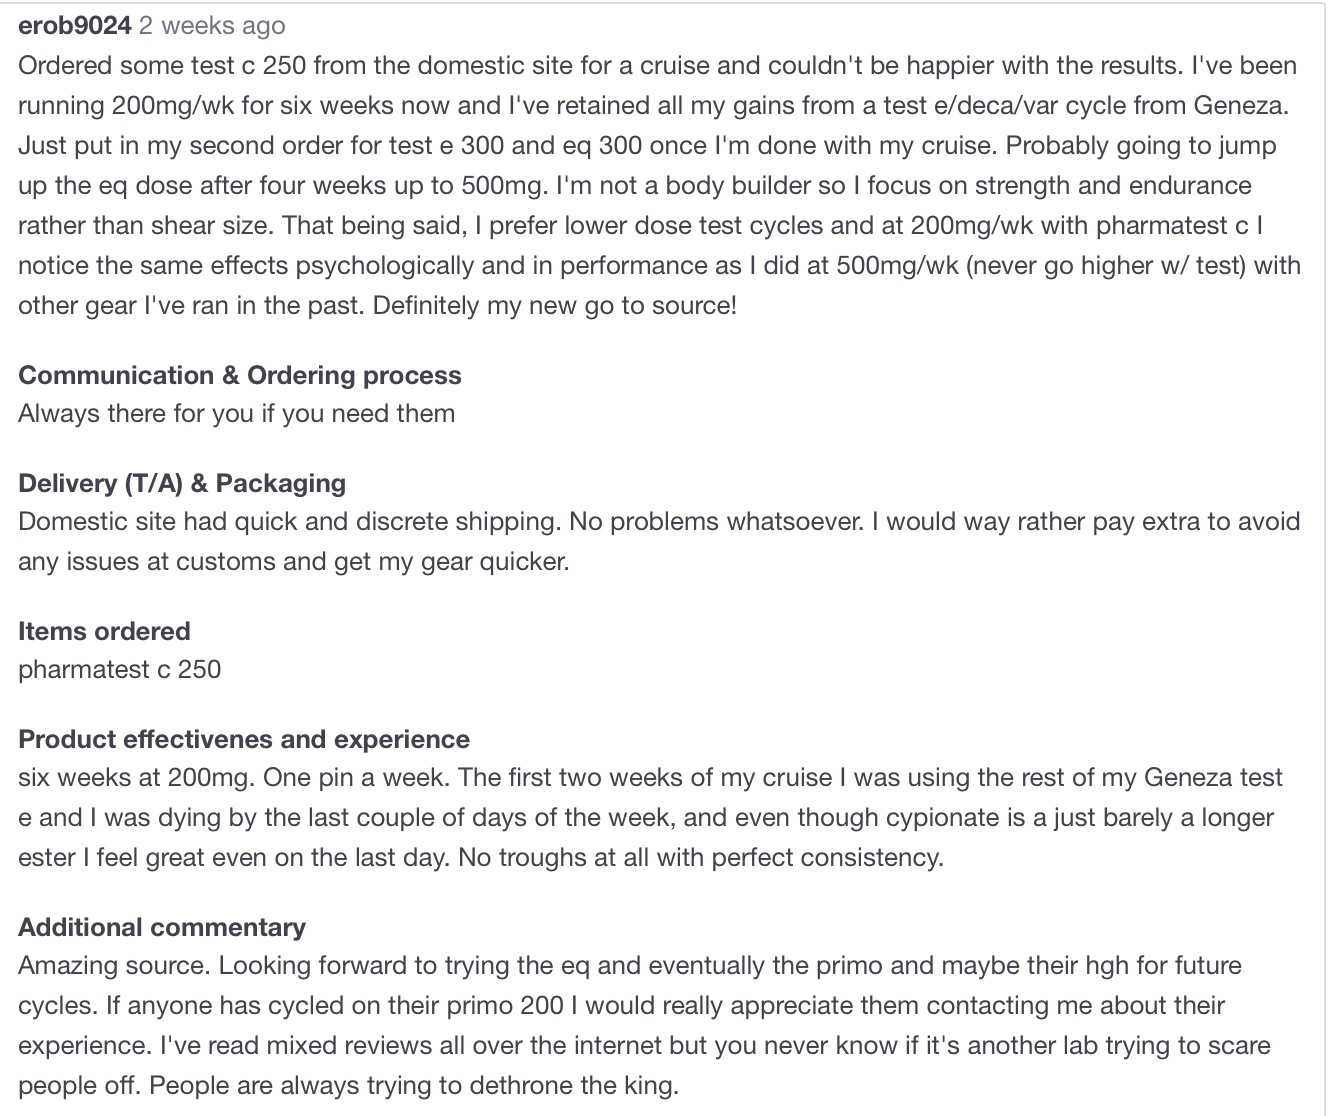The image size is (1332, 1116).
Task: Click the "pharmatest c 250" item text
Action: click(x=120, y=669)
